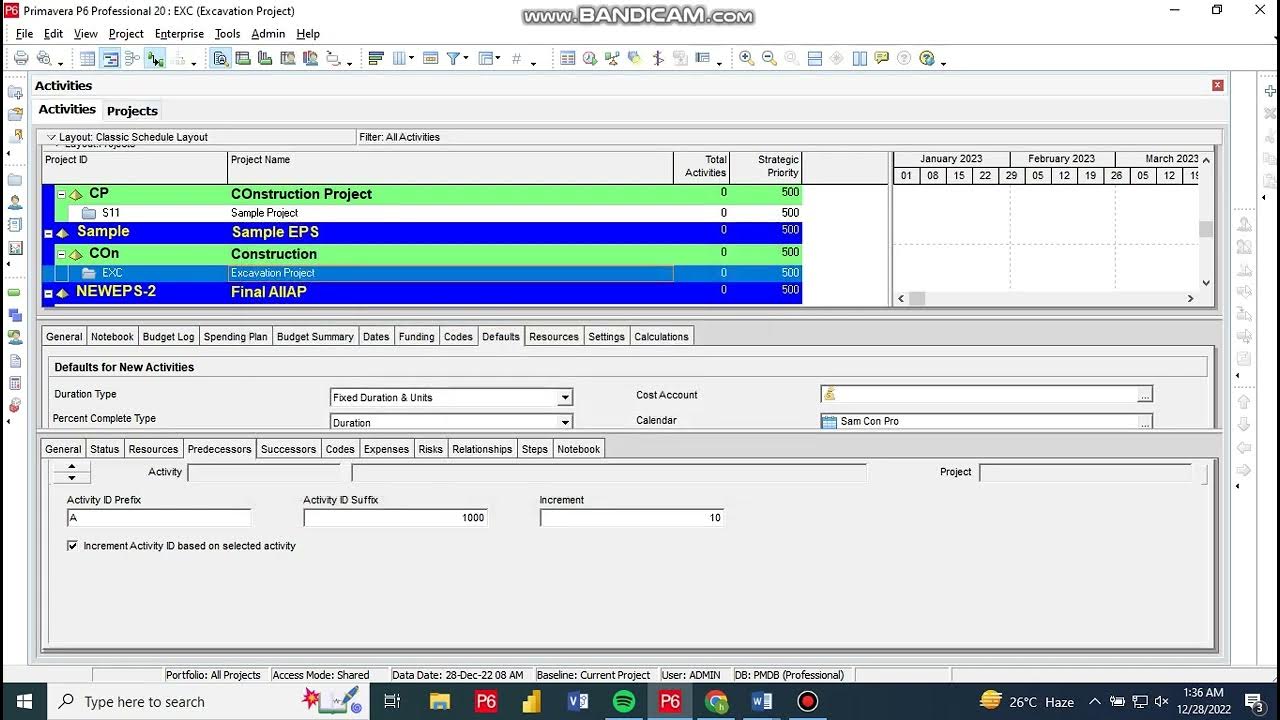Open the Budget Log tab
This screenshot has width=1280, height=720.
[x=168, y=337]
